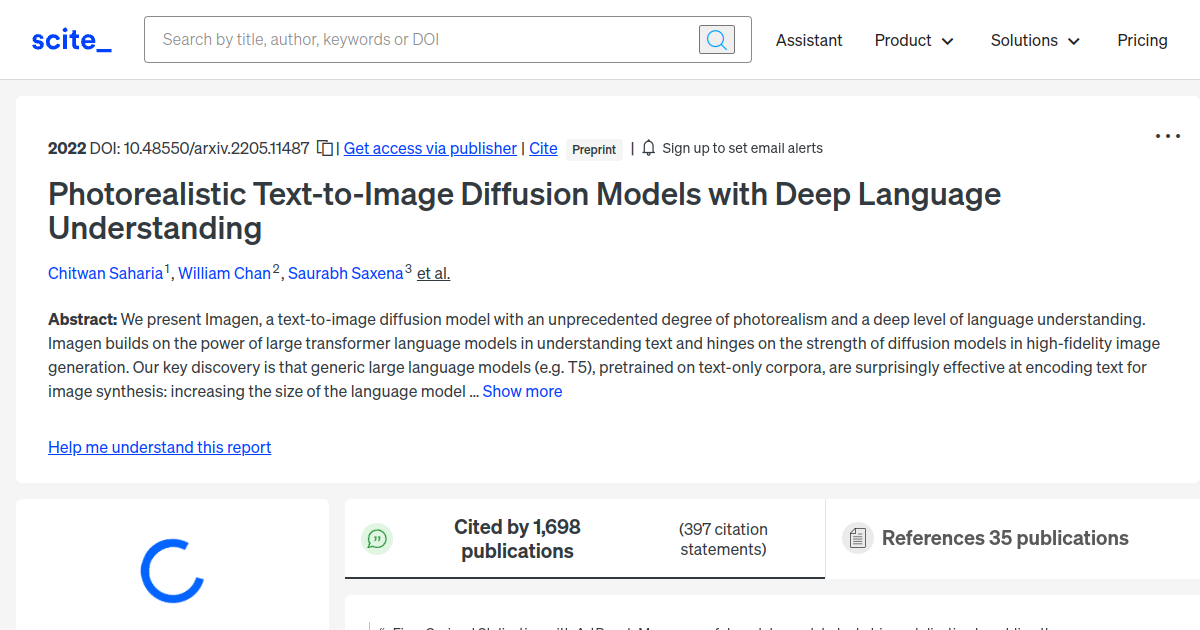Expand the truncated abstract with Show more
This screenshot has height=630, width=1200.
point(522,391)
